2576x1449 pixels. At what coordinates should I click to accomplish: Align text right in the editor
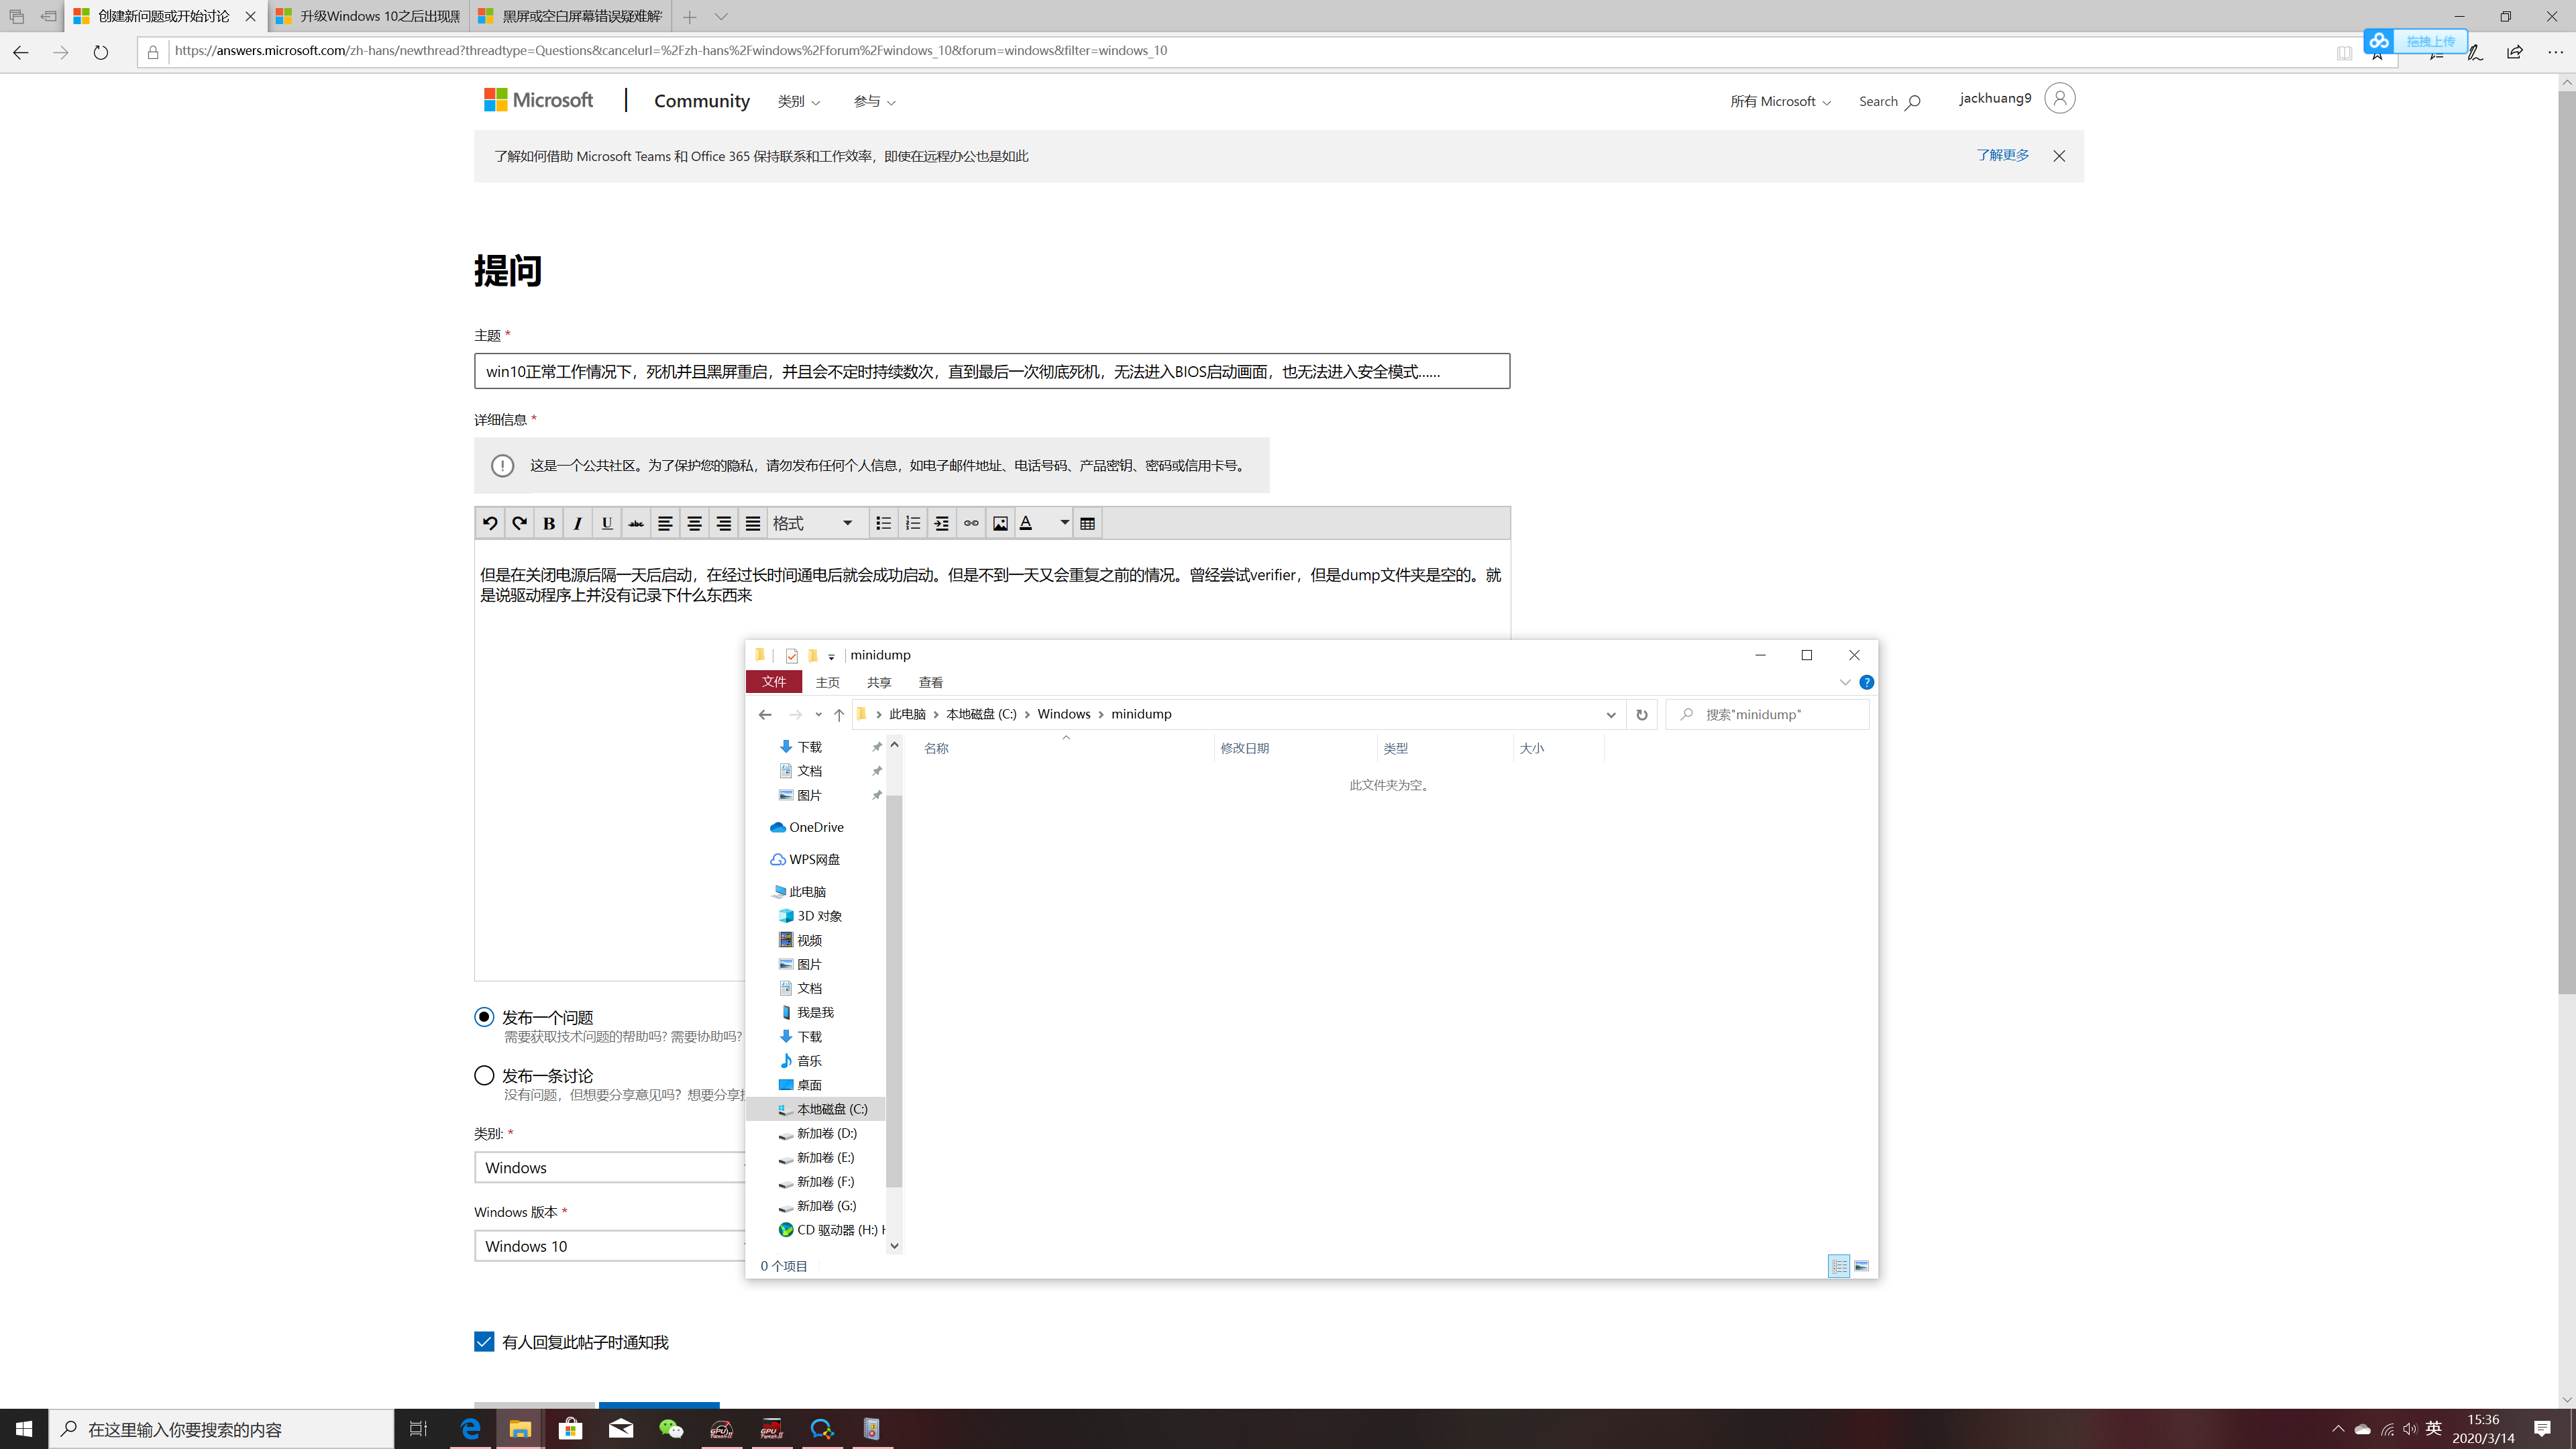click(723, 523)
